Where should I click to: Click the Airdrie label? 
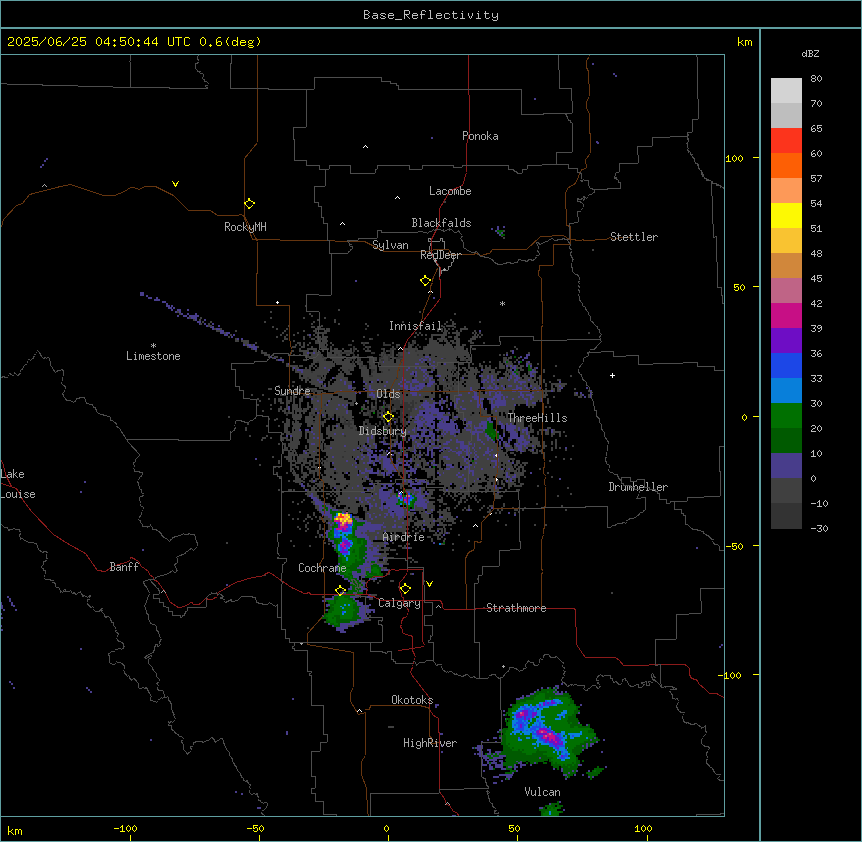tap(404, 537)
